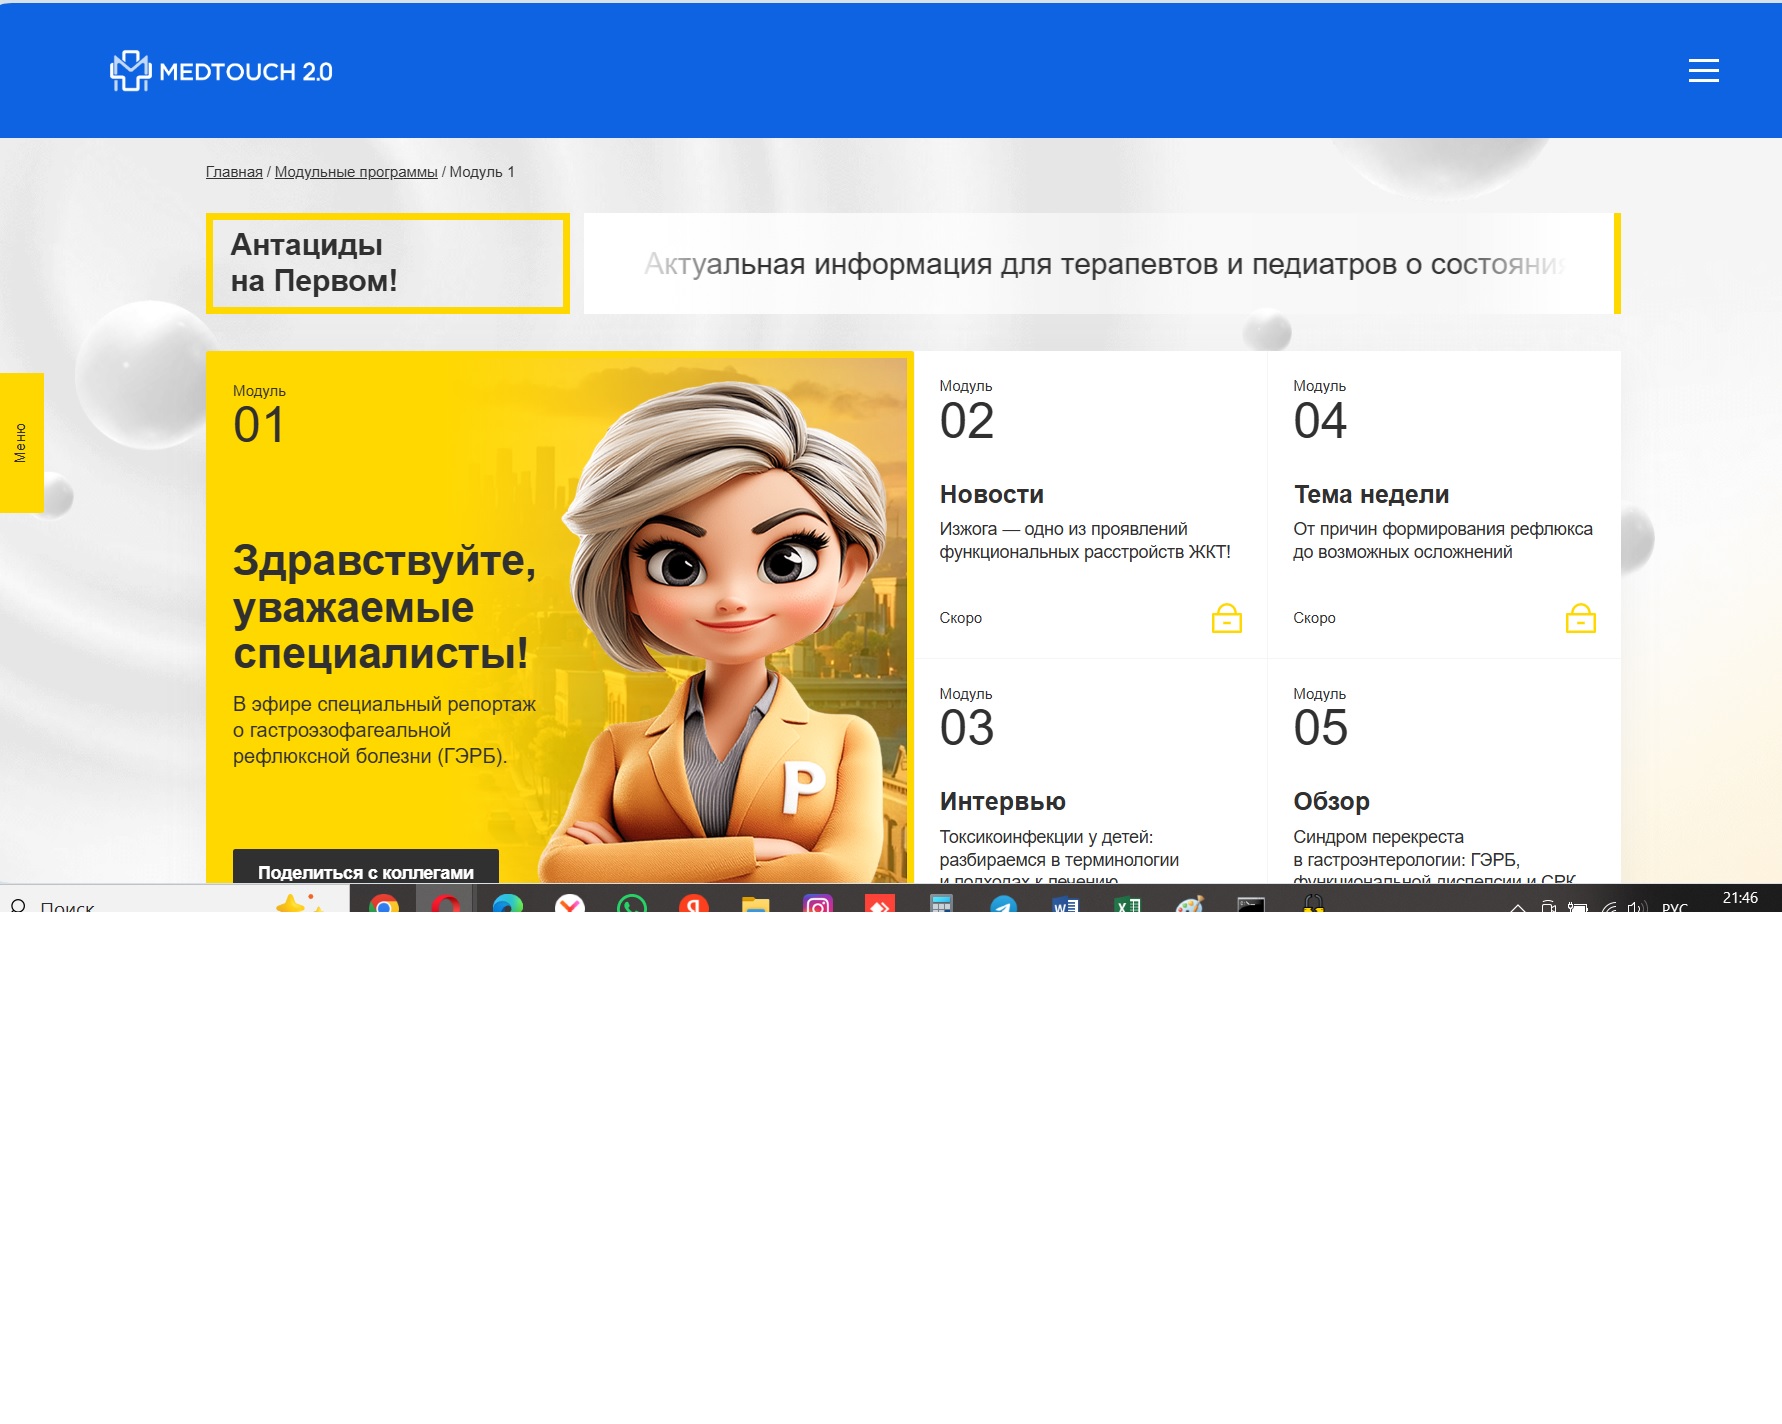Go to Главная breadcrumb link
Screen dimensions: 1782x1424
[x=234, y=172]
